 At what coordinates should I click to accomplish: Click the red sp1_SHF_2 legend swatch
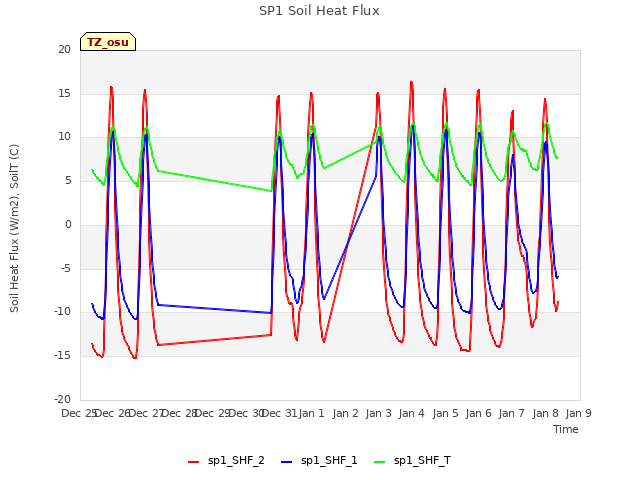pyautogui.click(x=193, y=462)
